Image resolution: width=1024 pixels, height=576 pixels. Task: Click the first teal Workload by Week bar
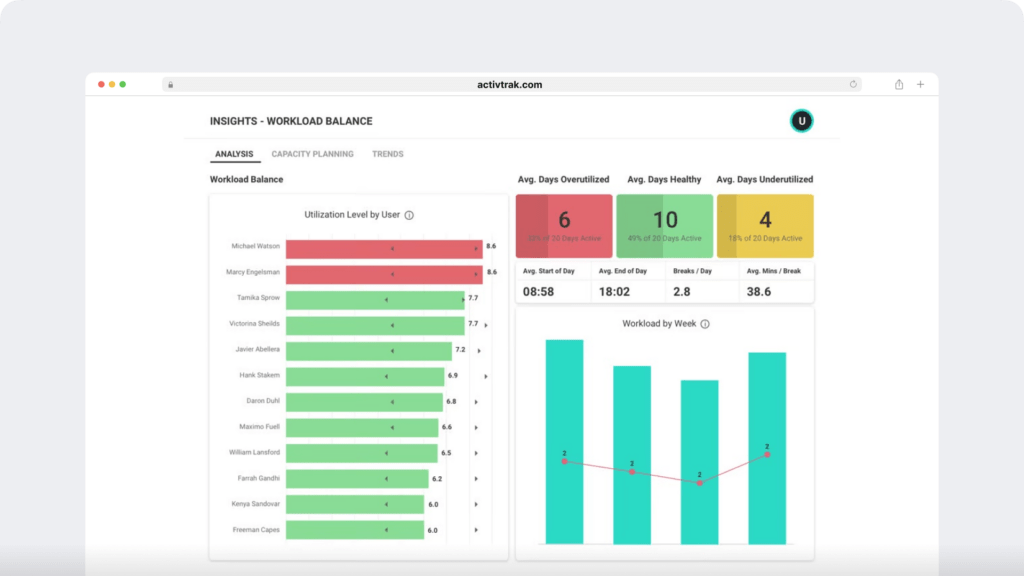[x=564, y=441]
